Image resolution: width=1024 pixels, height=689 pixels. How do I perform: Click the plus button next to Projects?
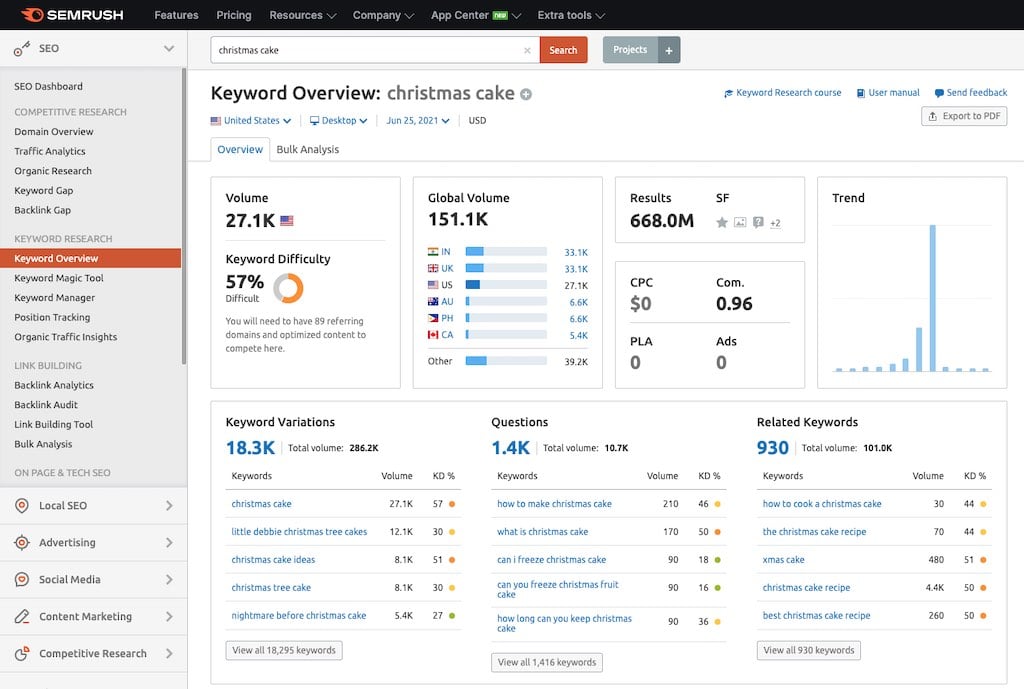(669, 50)
